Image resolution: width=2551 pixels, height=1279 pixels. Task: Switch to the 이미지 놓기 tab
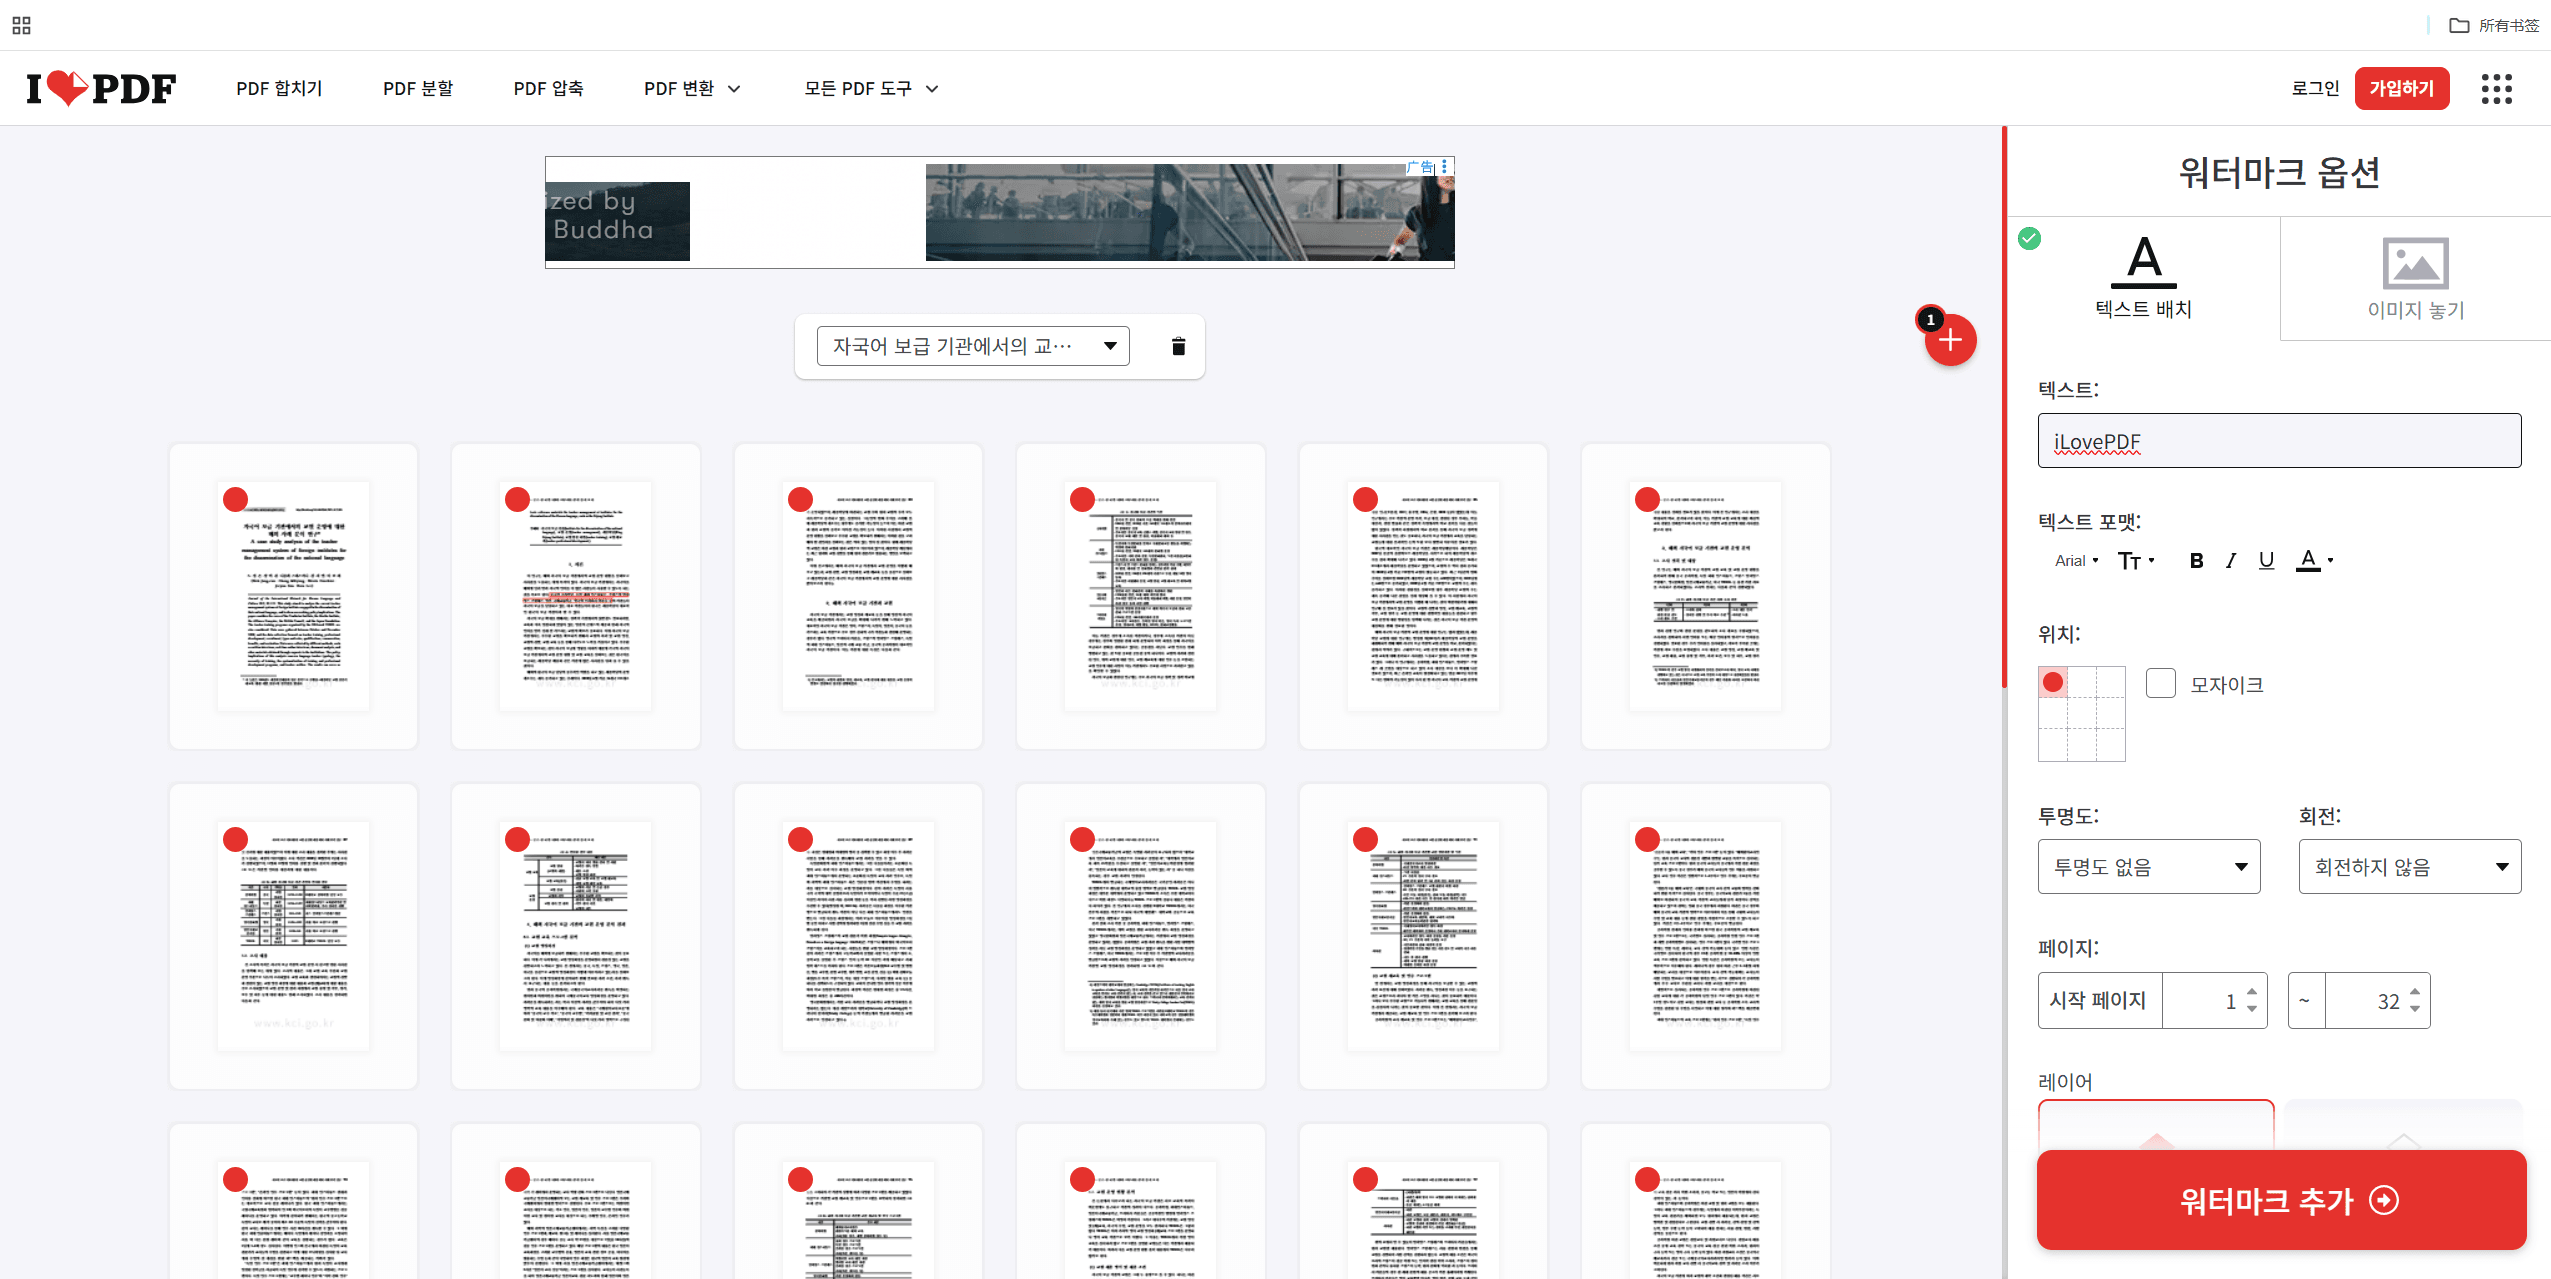pos(2415,278)
